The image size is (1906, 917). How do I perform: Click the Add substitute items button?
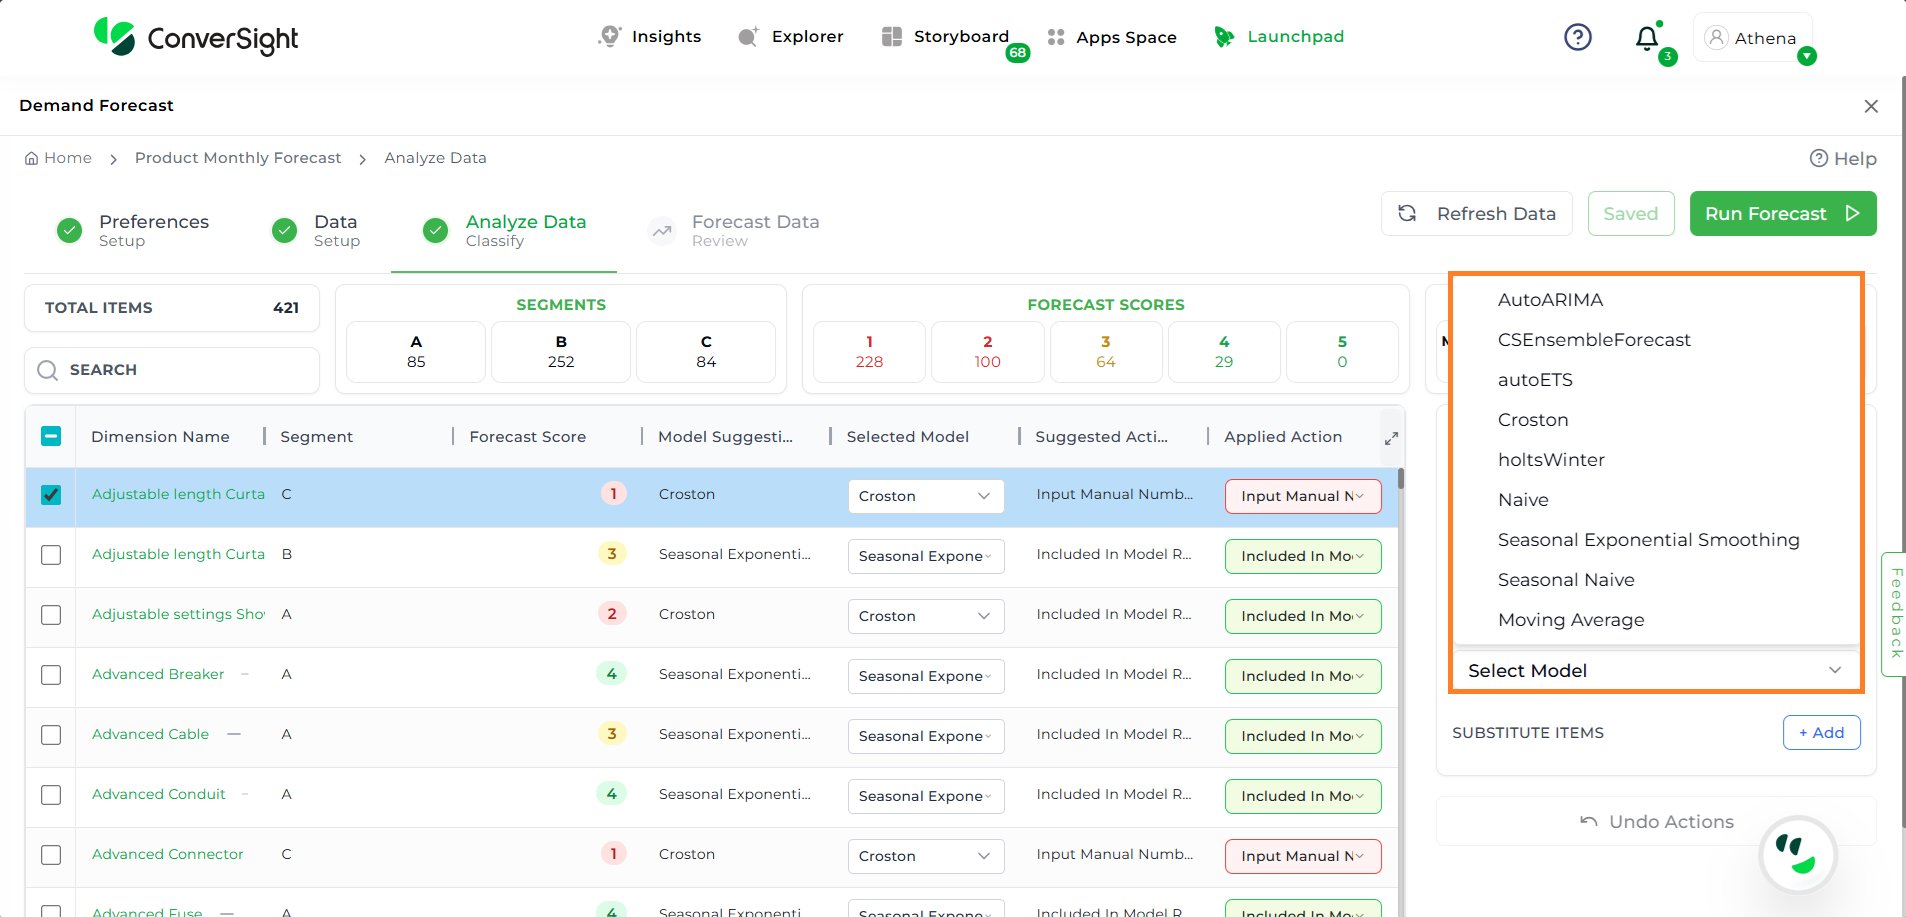(1821, 733)
